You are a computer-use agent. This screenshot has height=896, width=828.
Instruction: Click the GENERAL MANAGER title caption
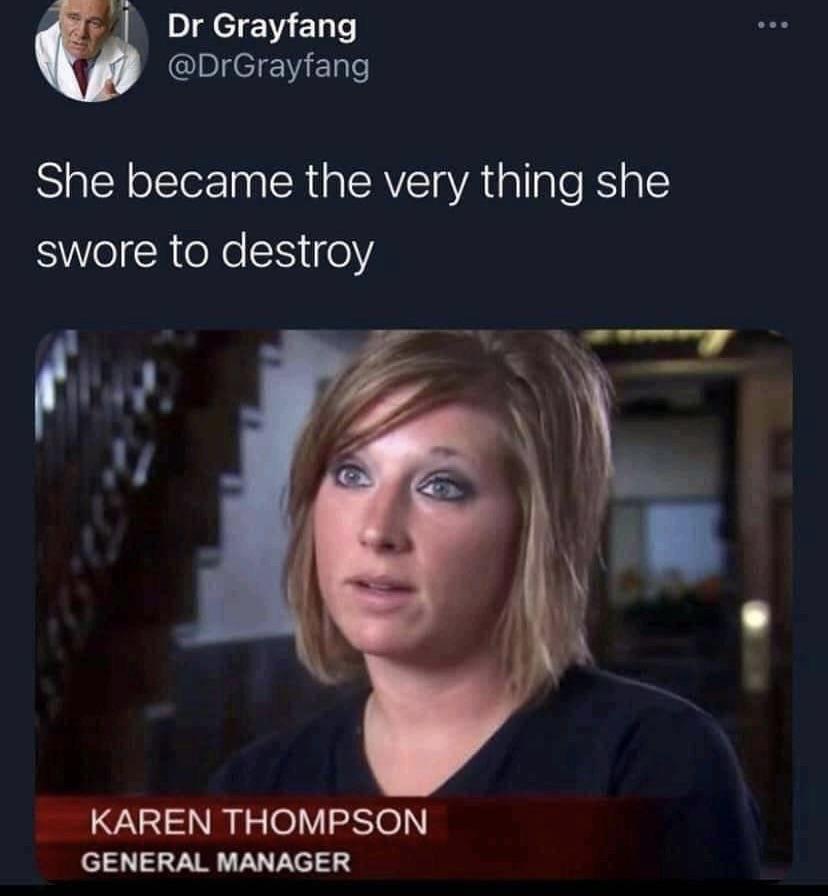(x=215, y=862)
